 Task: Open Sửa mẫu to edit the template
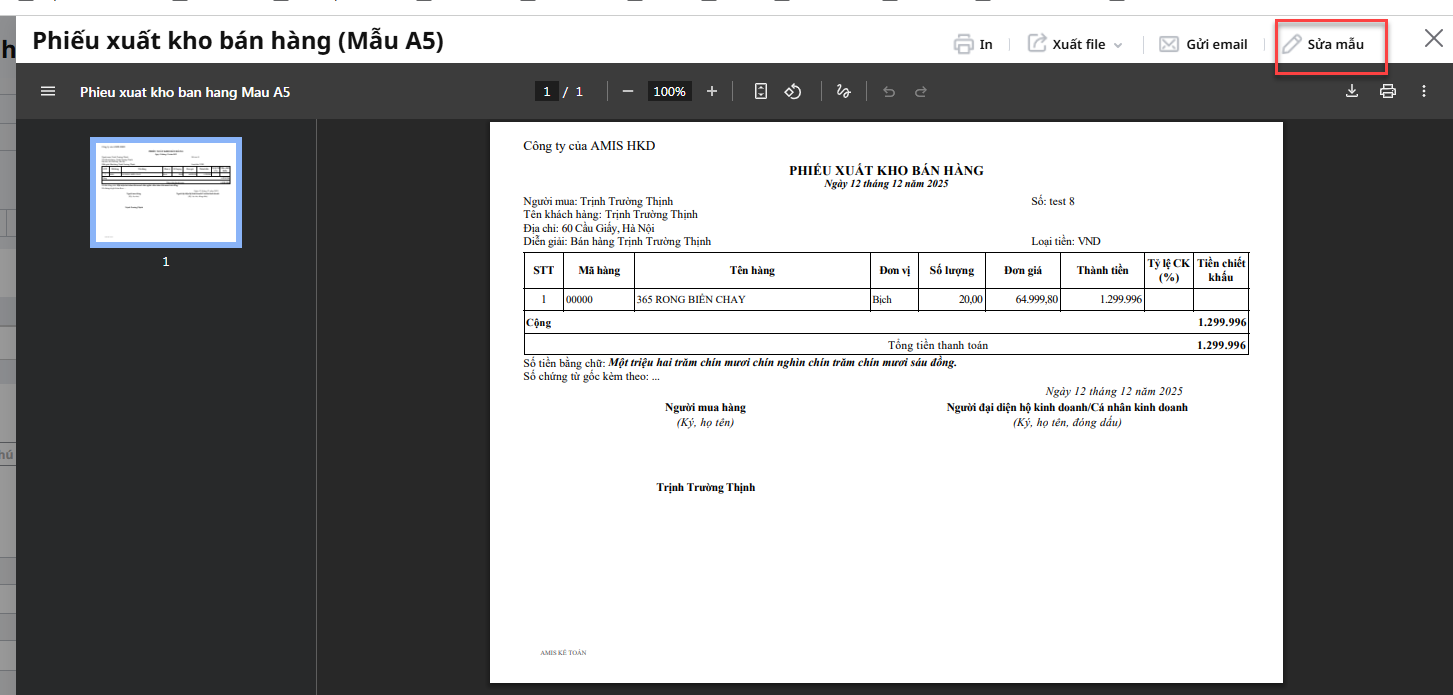tap(1324, 44)
